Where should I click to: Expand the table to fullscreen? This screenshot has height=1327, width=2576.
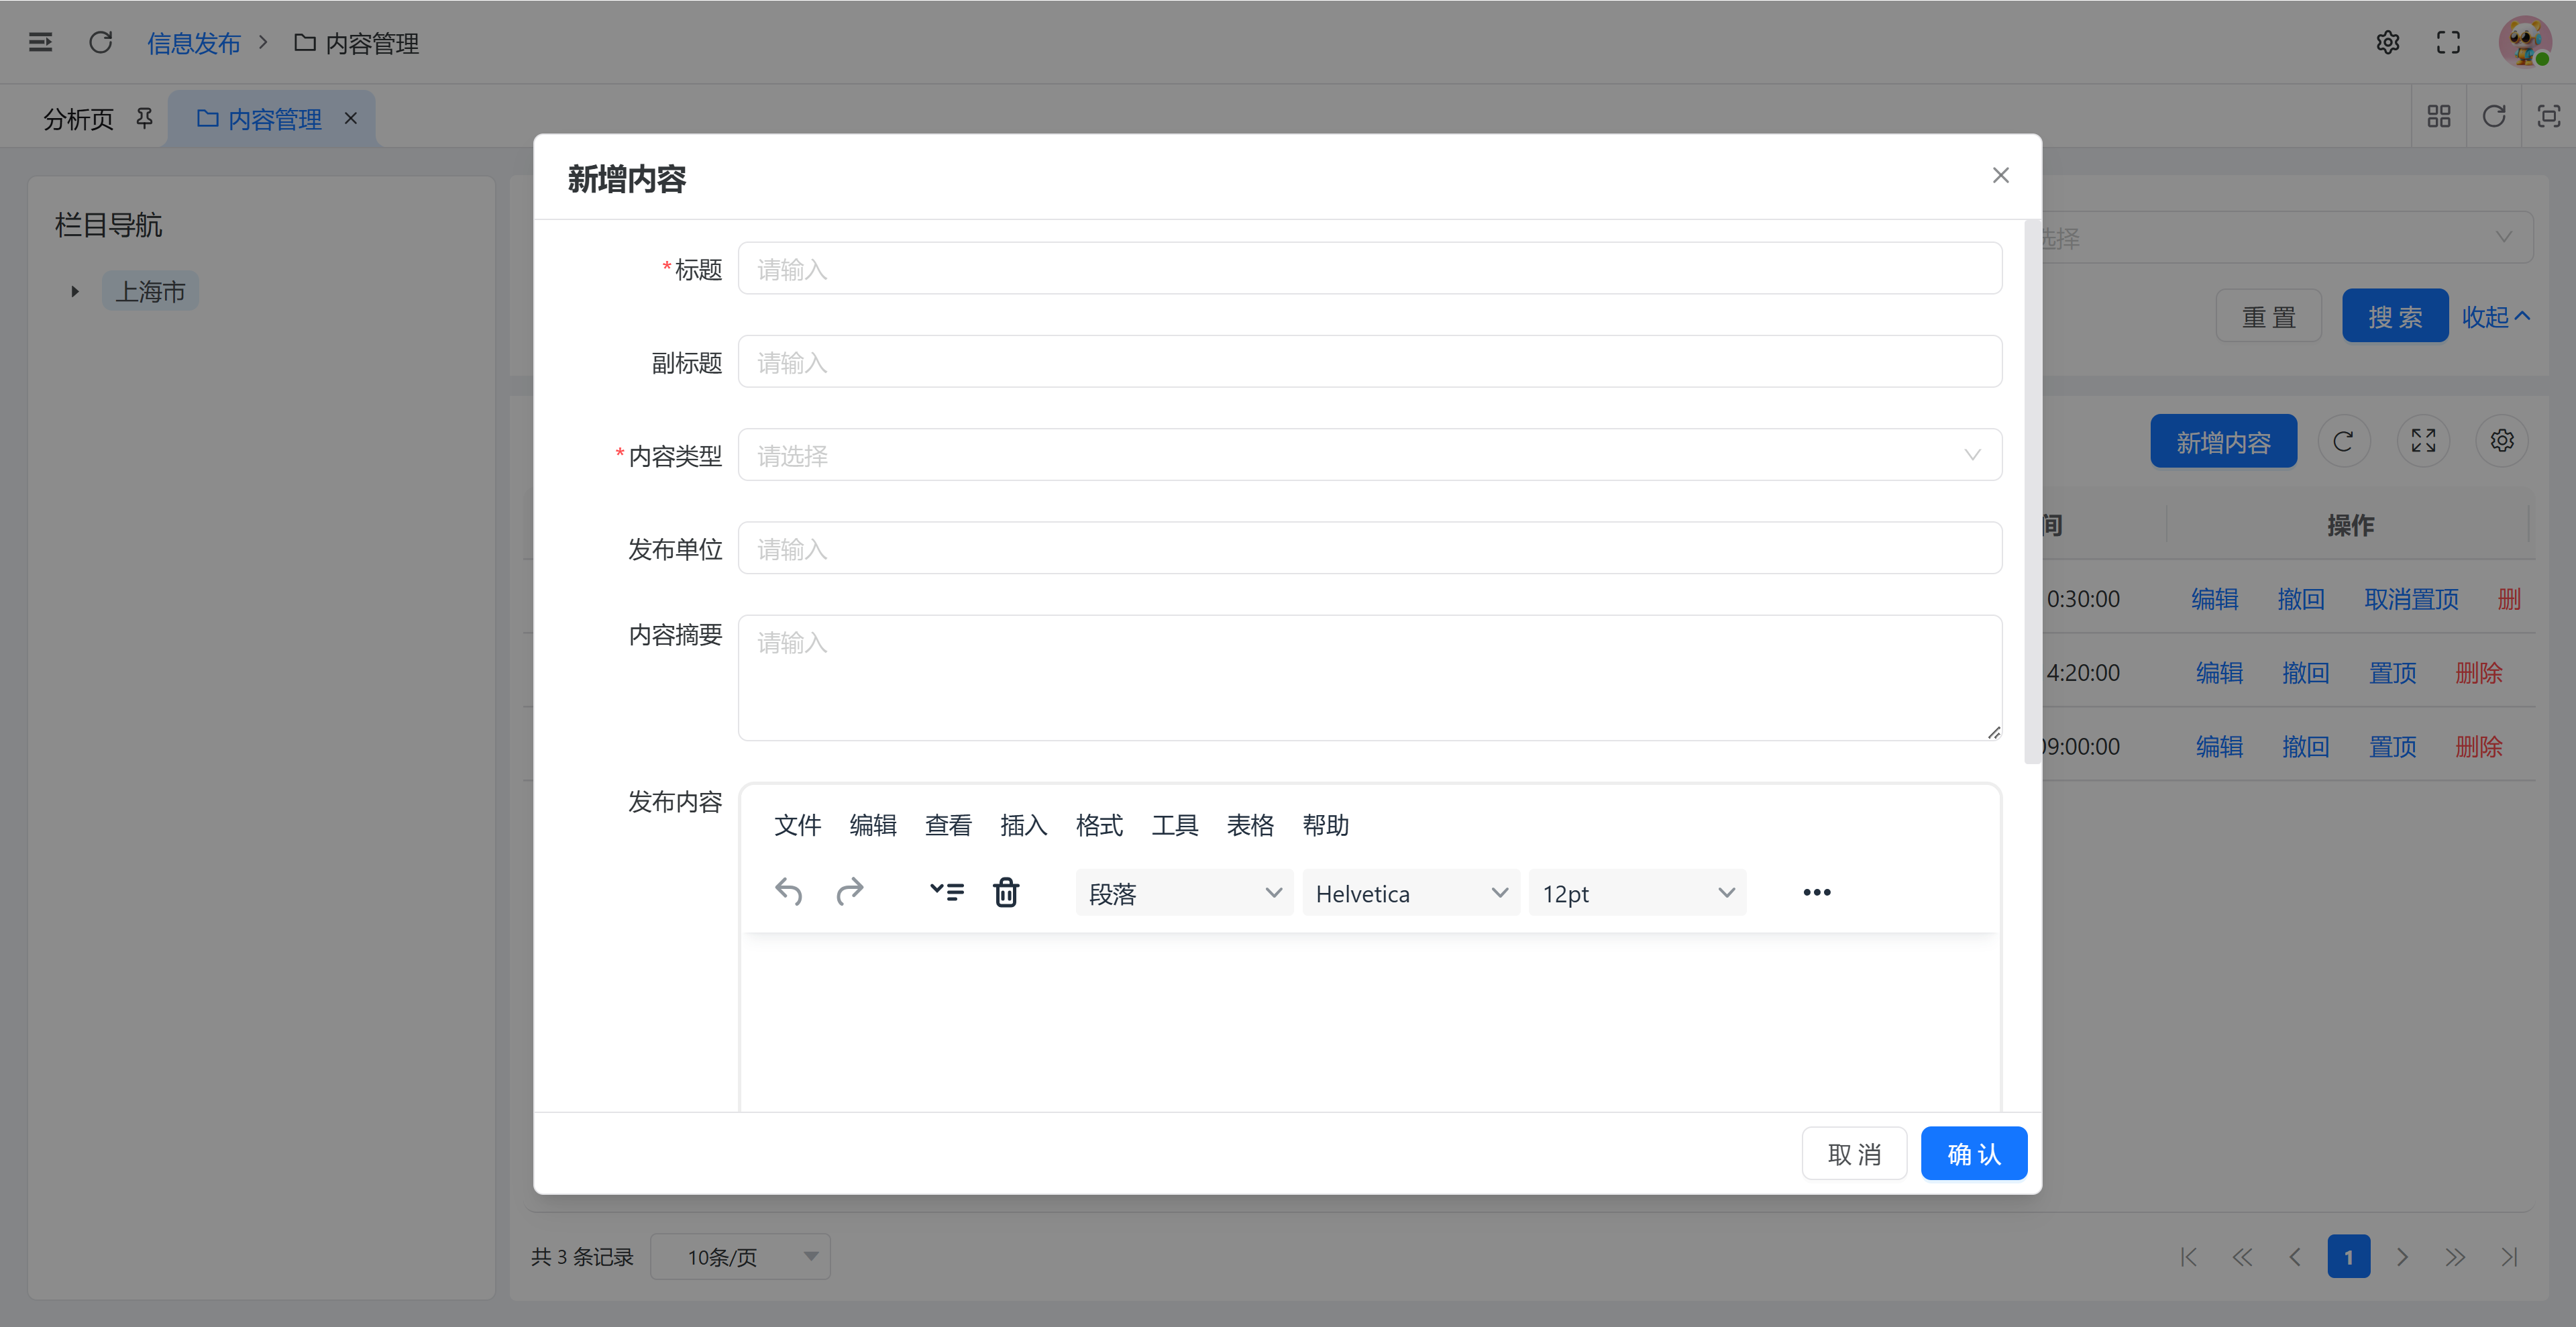point(2423,441)
